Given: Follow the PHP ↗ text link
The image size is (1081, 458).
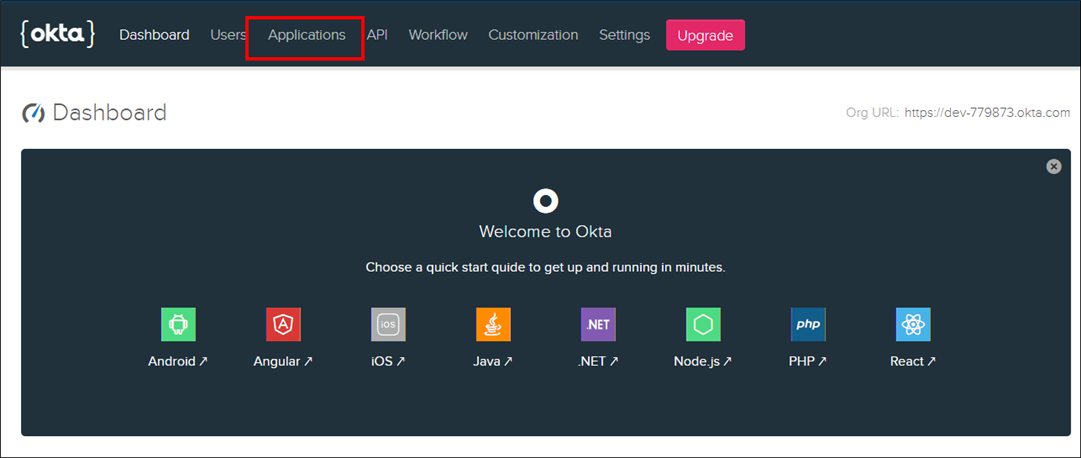Looking at the screenshot, I should (808, 361).
